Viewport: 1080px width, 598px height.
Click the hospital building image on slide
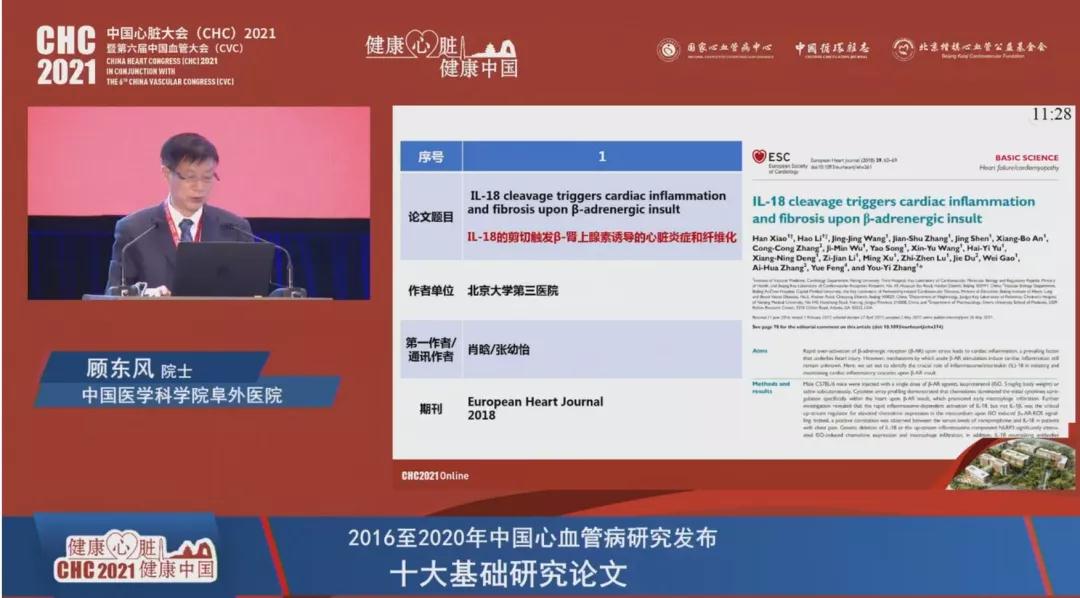(1010, 462)
